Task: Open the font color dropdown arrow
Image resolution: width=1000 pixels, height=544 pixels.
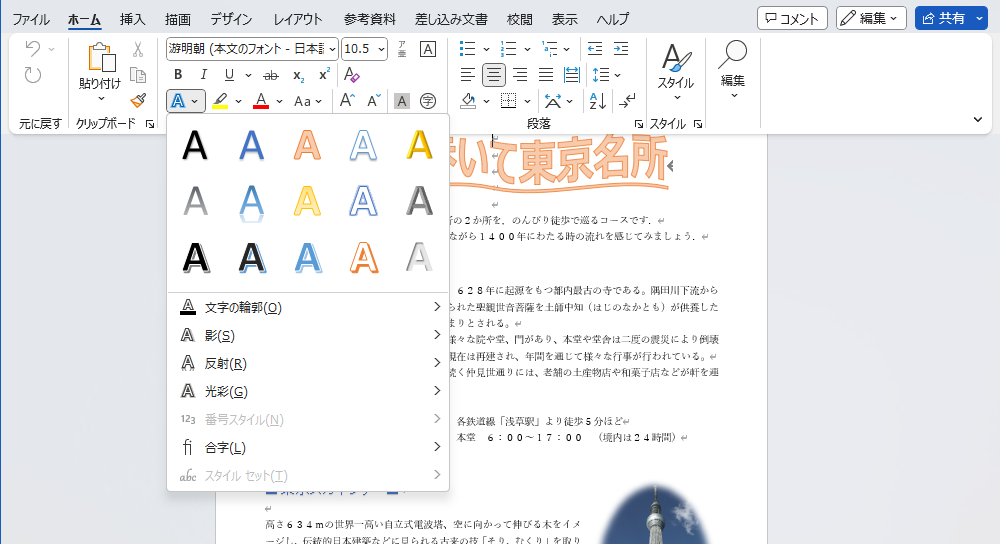Action: click(279, 101)
